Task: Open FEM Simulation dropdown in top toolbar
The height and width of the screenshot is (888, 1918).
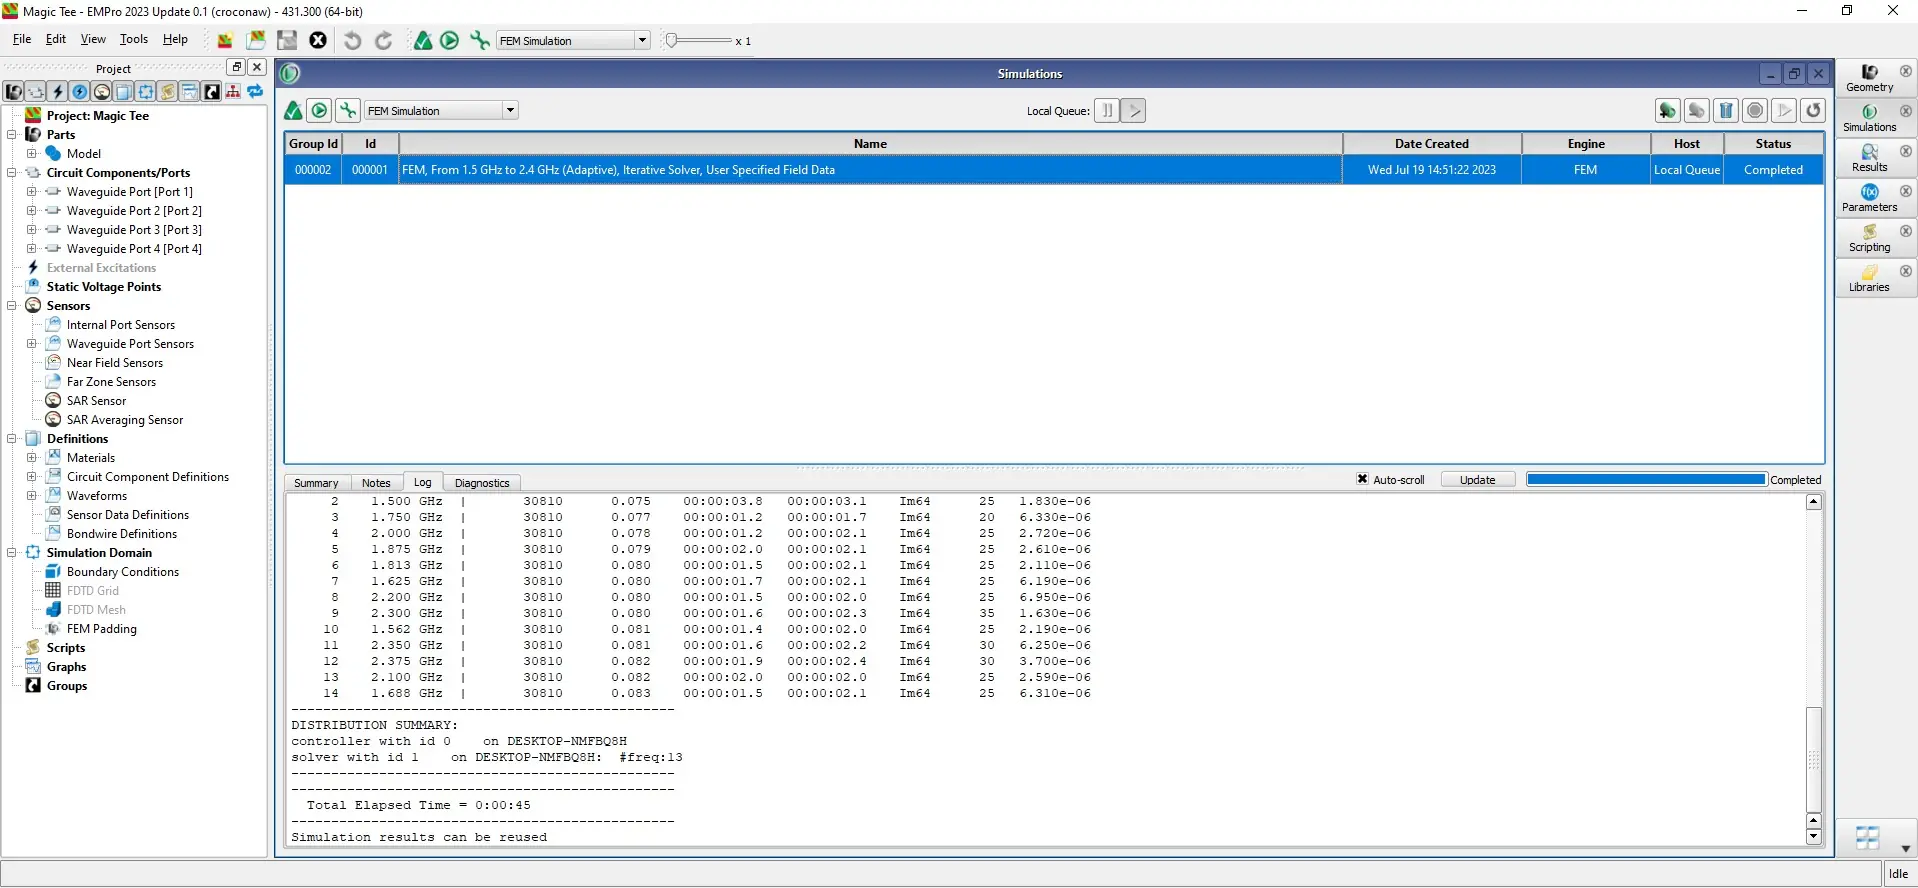Action: (x=642, y=40)
